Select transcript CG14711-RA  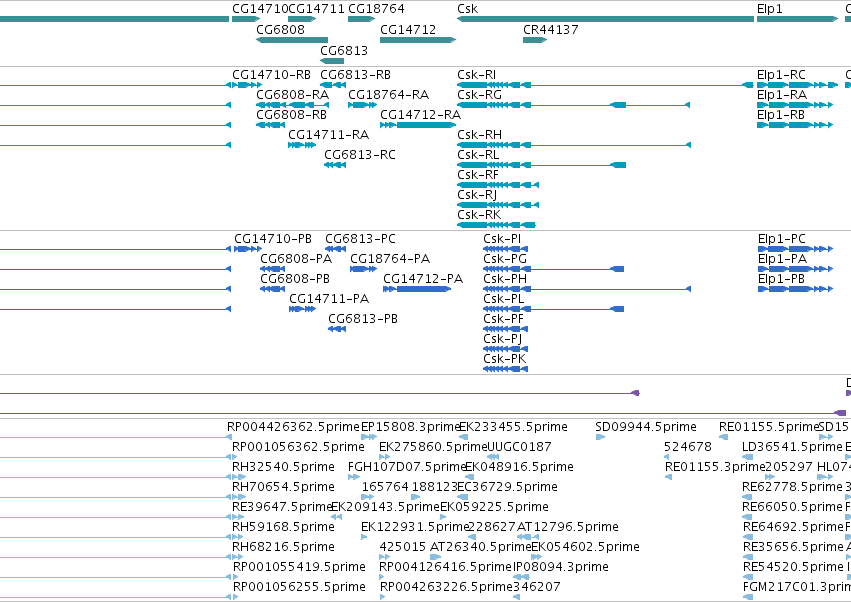pyautogui.click(x=302, y=145)
